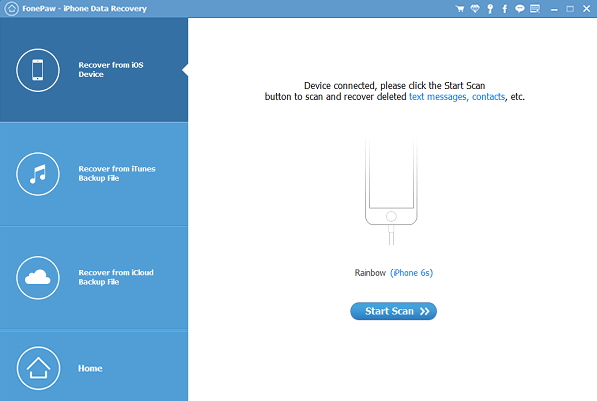Open the contacts link
The width and height of the screenshot is (597, 401).
tap(488, 97)
